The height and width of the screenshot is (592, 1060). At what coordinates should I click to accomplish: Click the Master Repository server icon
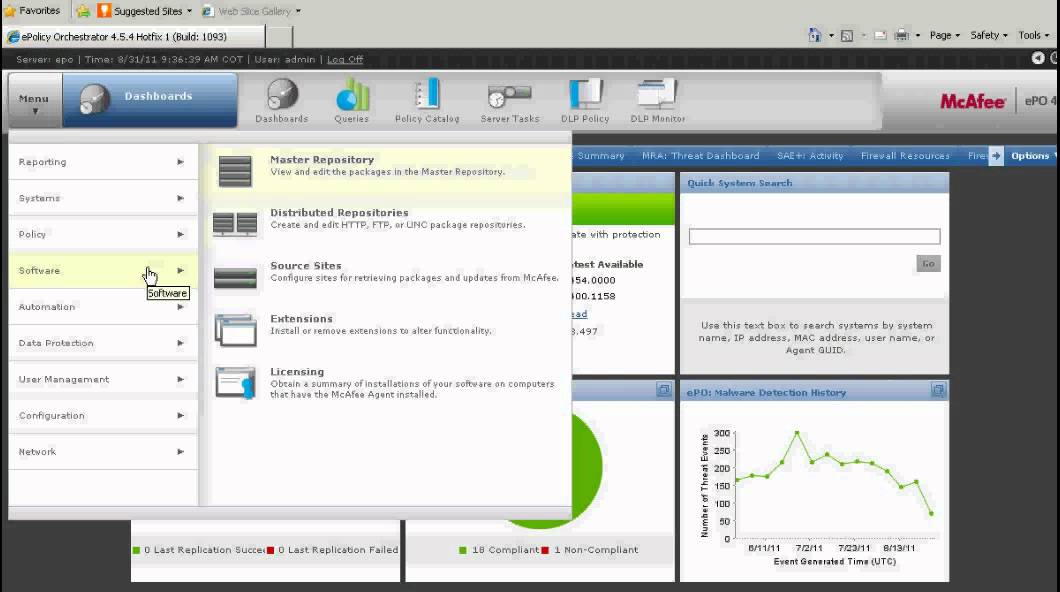tap(235, 171)
